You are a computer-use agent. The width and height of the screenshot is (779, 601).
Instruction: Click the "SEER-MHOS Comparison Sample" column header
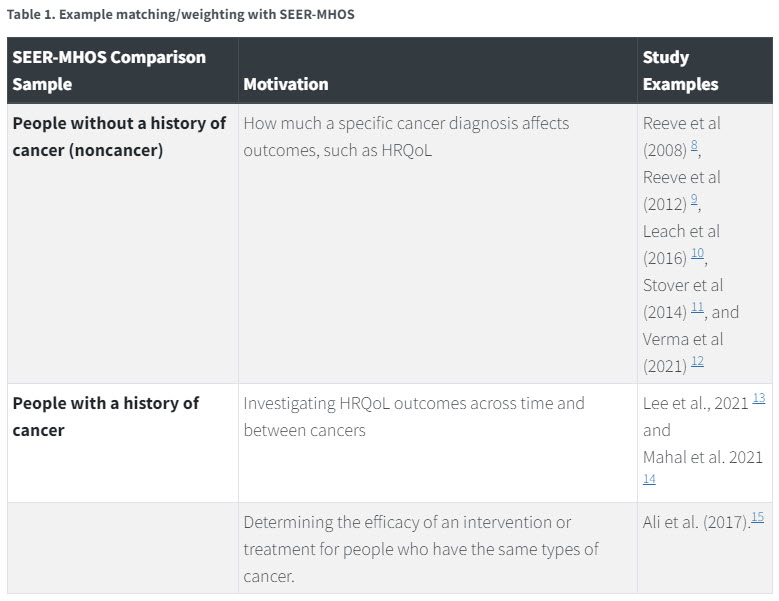click(109, 70)
